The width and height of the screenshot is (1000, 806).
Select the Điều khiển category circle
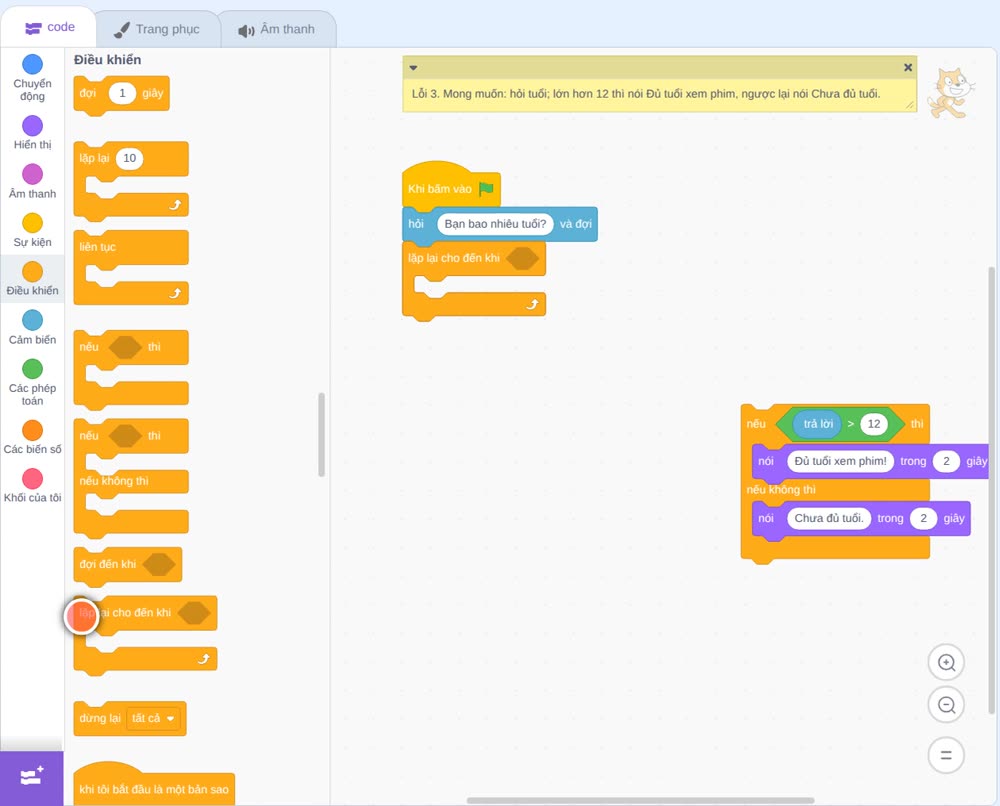33,272
